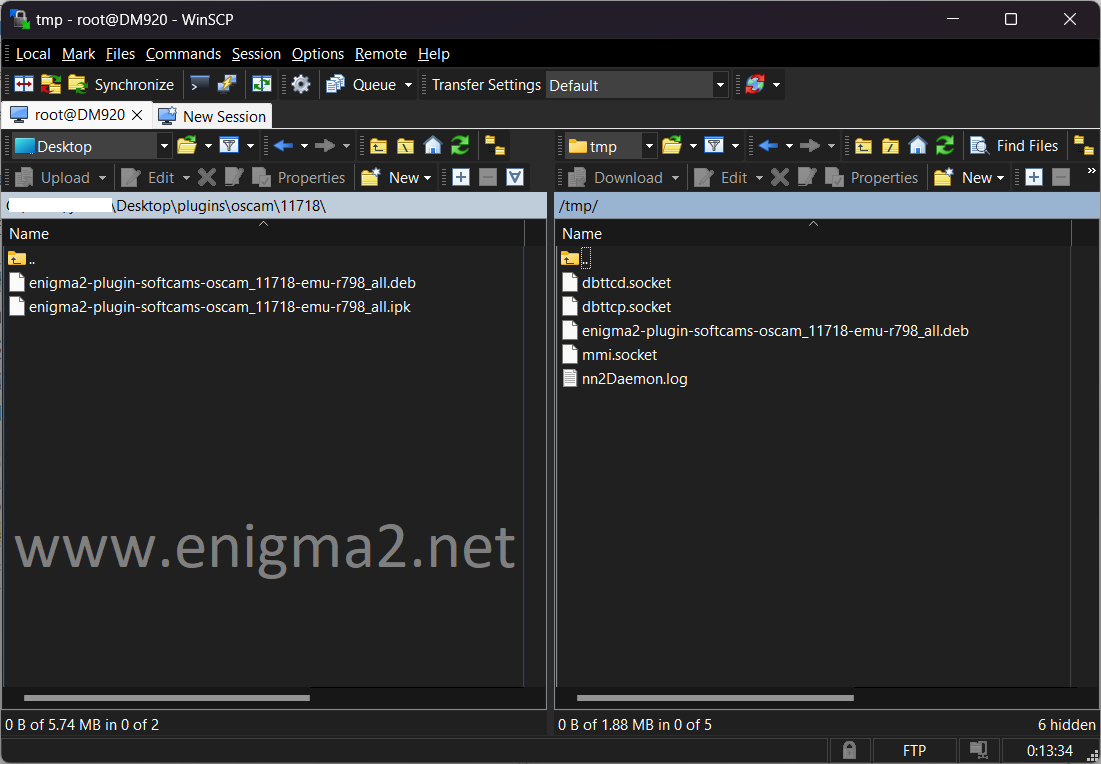Click local panel Open Directory folder icon
Screen dimensions: 1101x764
point(187,146)
